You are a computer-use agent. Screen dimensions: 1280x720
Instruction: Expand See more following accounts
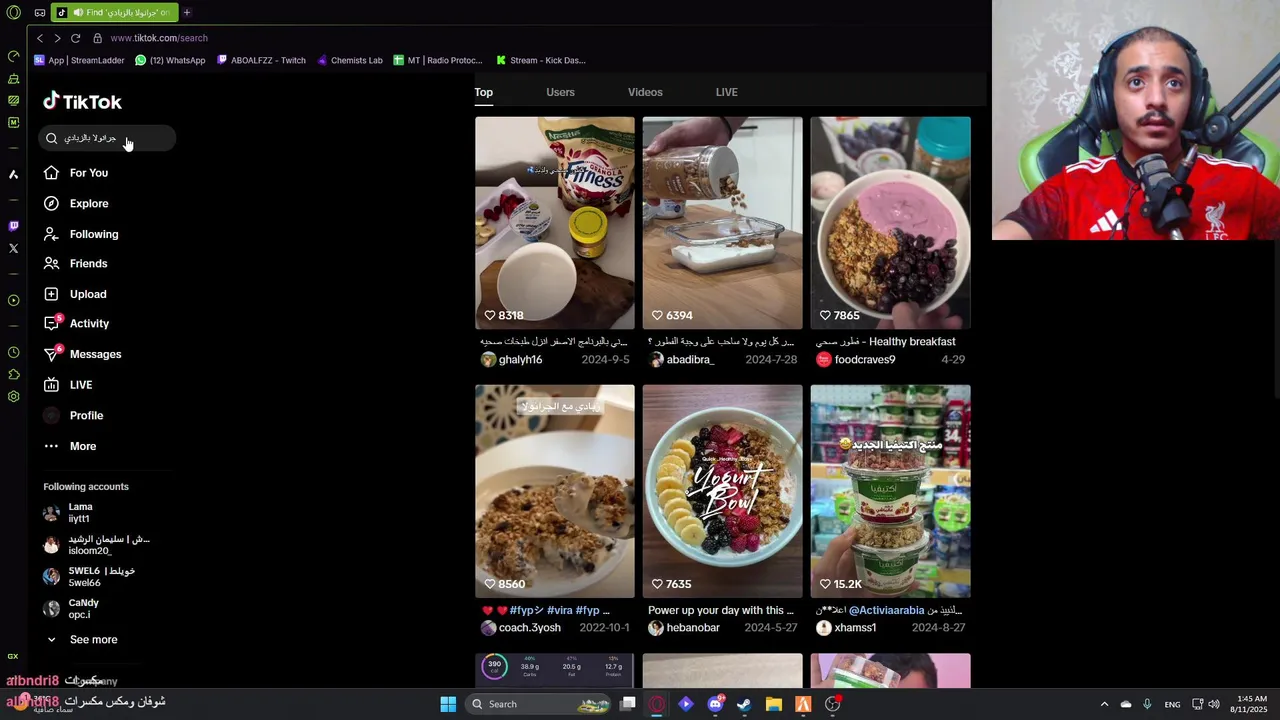pyautogui.click(x=81, y=639)
